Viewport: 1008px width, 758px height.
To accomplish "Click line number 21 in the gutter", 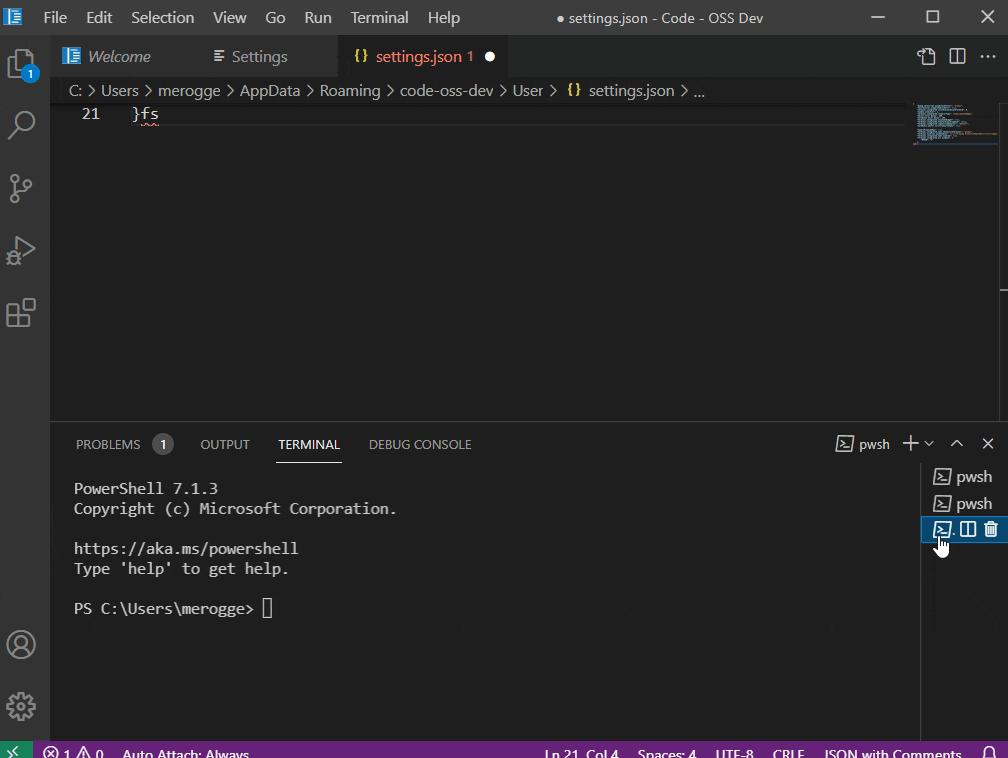I will point(91,114).
